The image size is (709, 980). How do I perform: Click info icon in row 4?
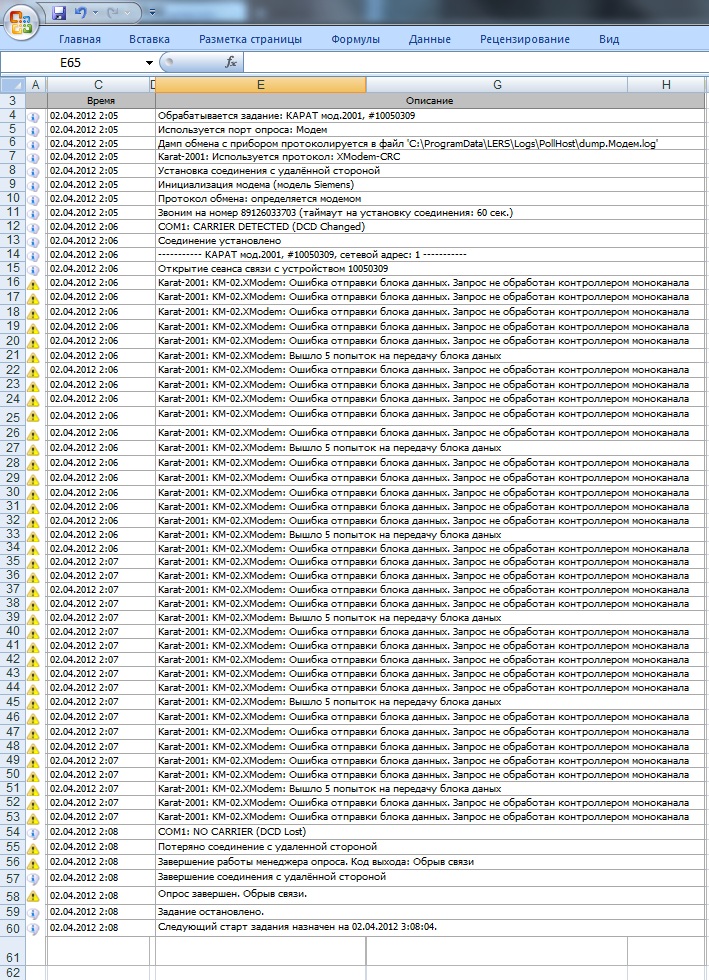point(34,117)
